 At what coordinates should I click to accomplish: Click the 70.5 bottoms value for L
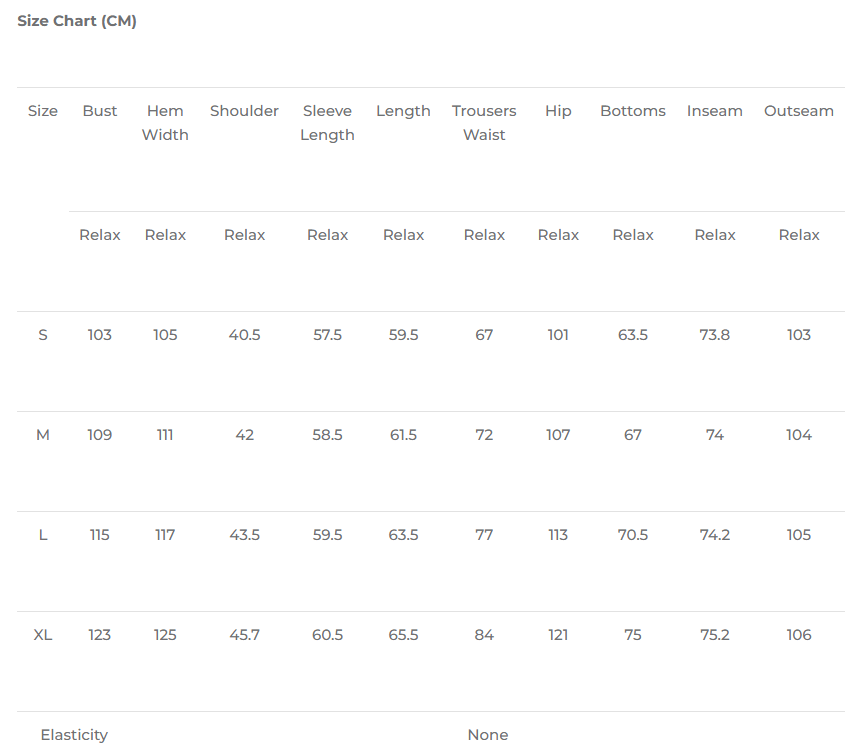(x=633, y=535)
